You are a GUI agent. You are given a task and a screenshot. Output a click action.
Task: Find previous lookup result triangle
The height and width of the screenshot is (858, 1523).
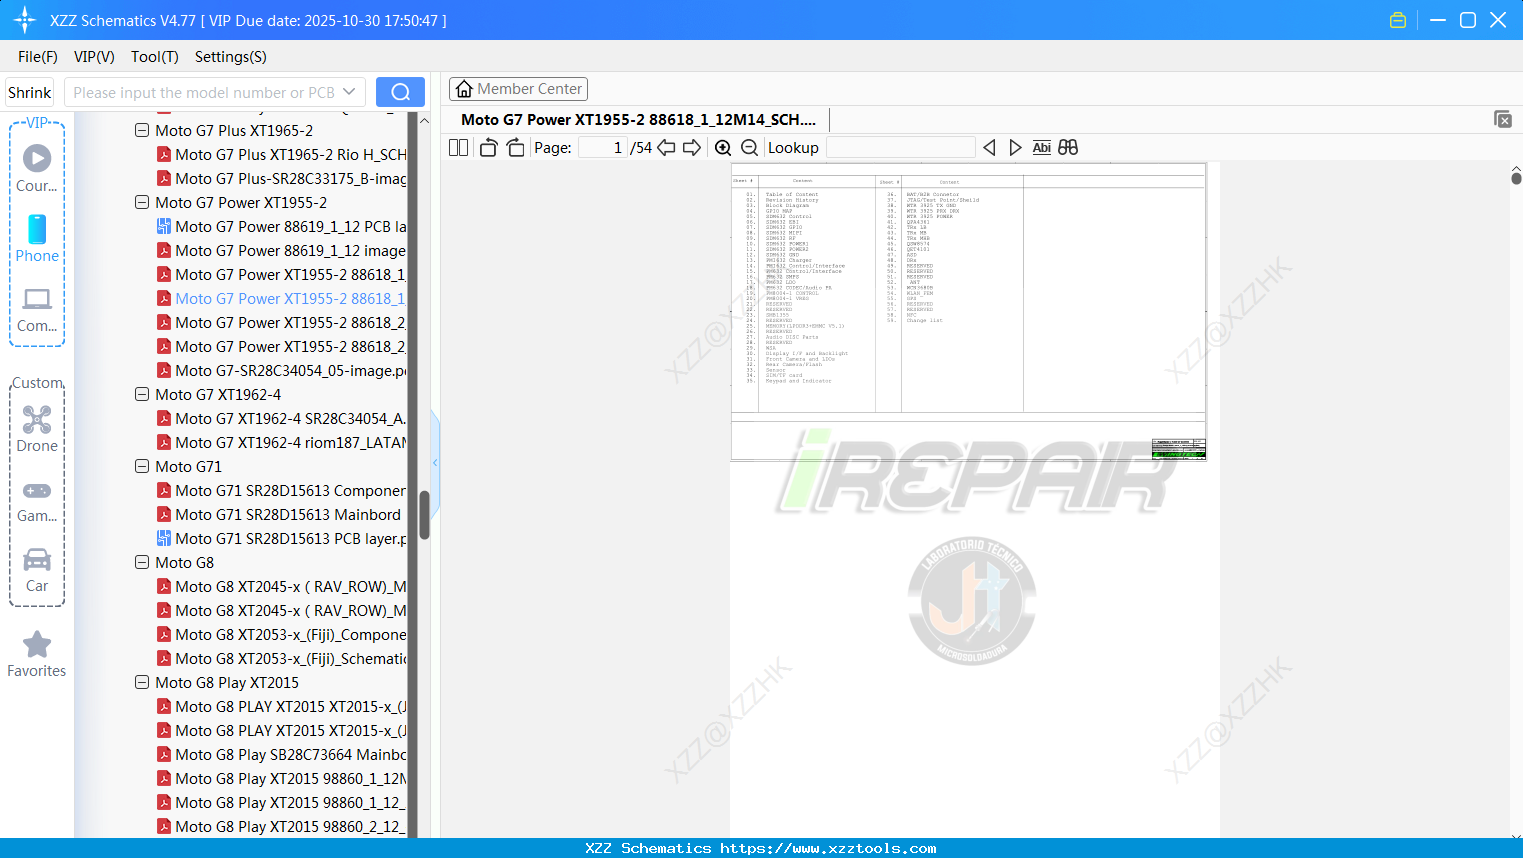click(989, 148)
